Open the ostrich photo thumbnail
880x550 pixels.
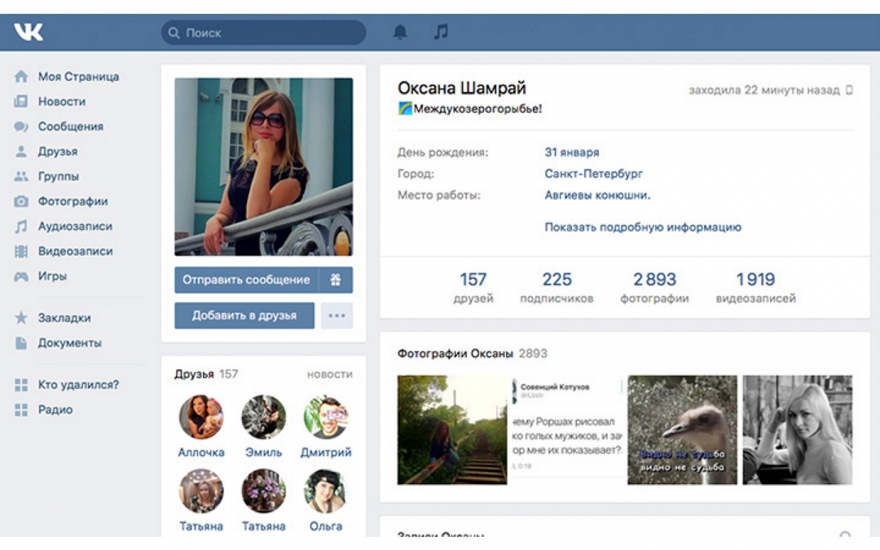click(682, 430)
